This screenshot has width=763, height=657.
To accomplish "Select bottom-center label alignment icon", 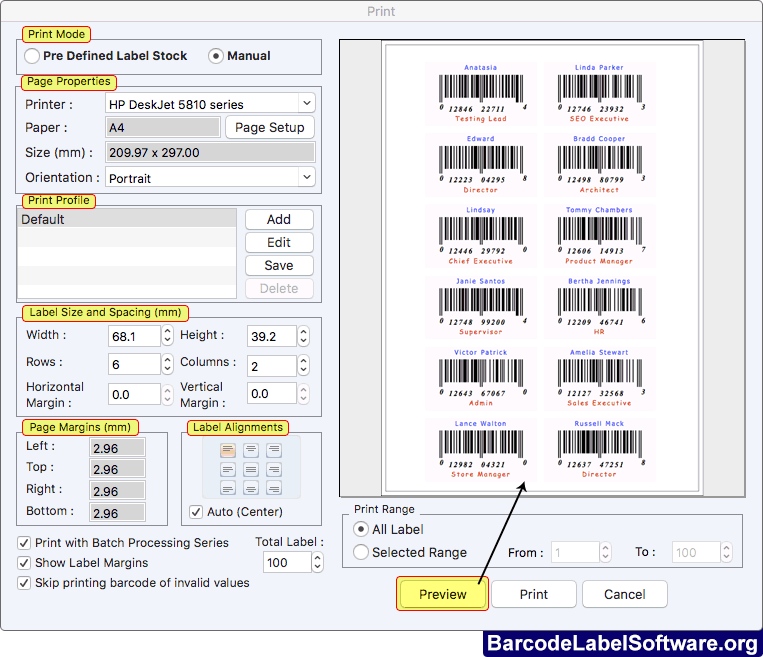I will point(251,488).
